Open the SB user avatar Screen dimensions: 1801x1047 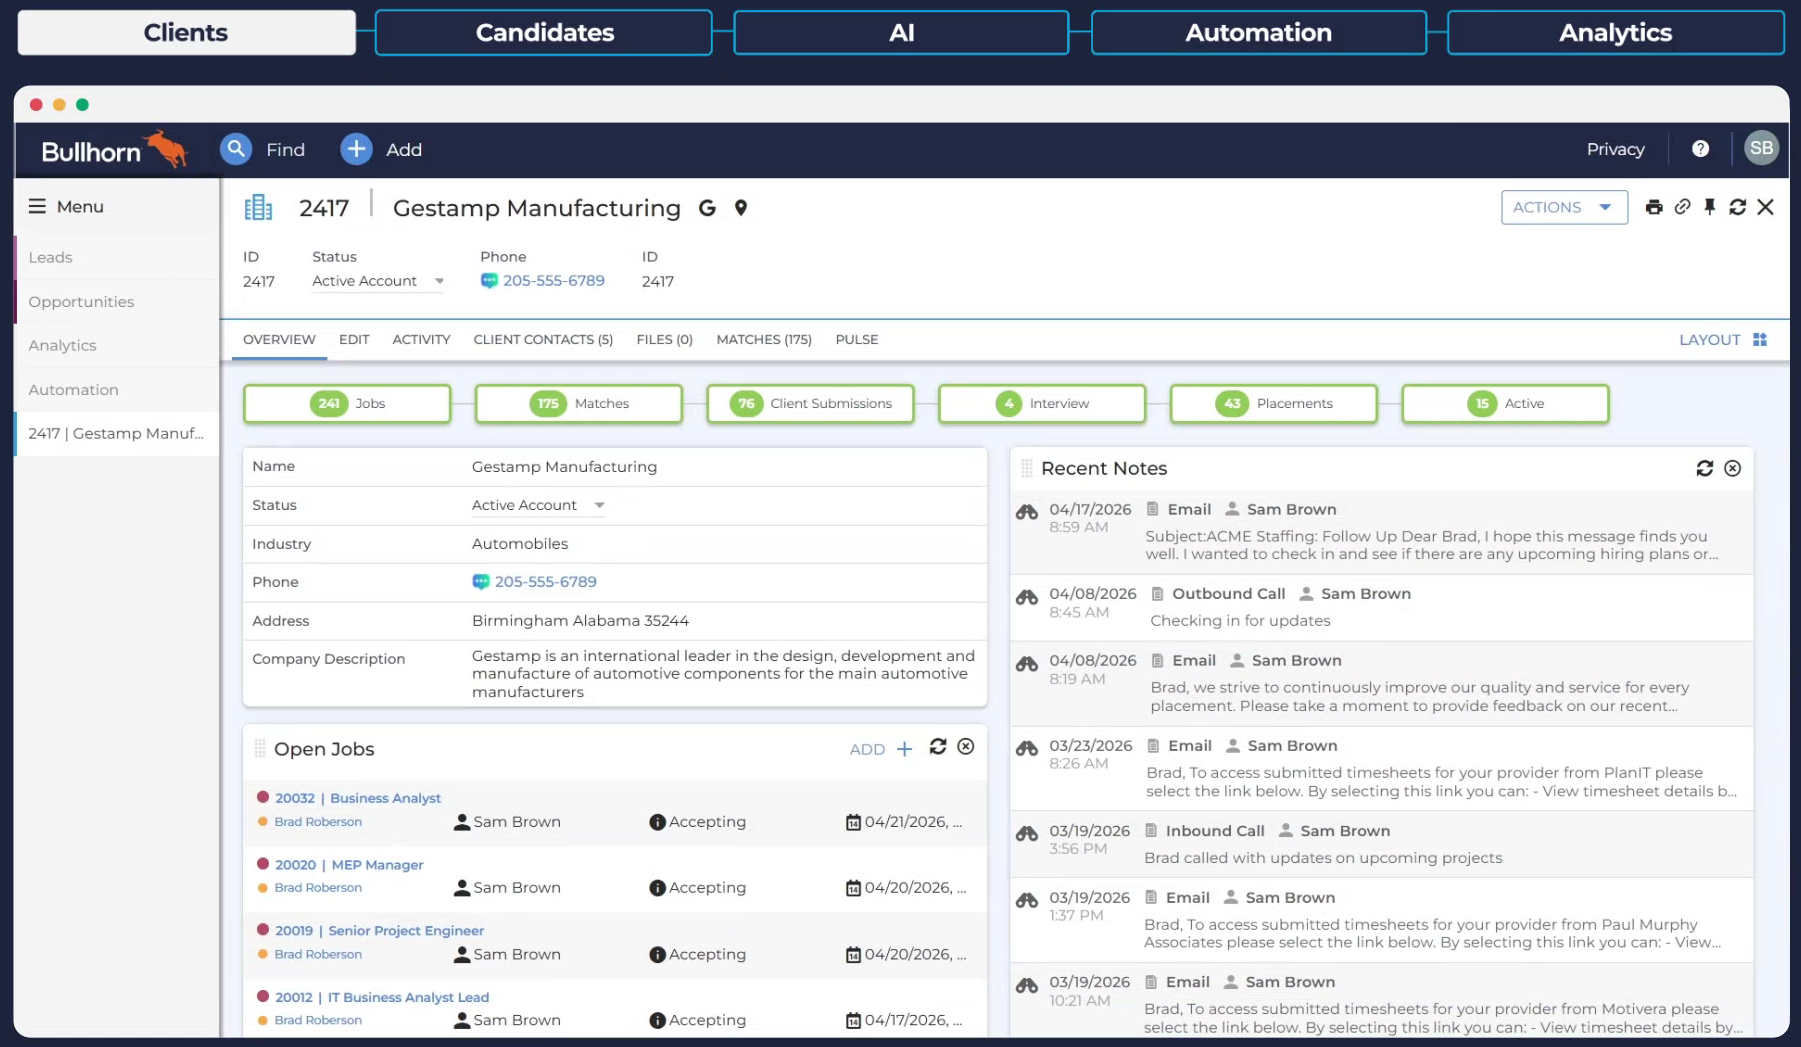[x=1761, y=148]
